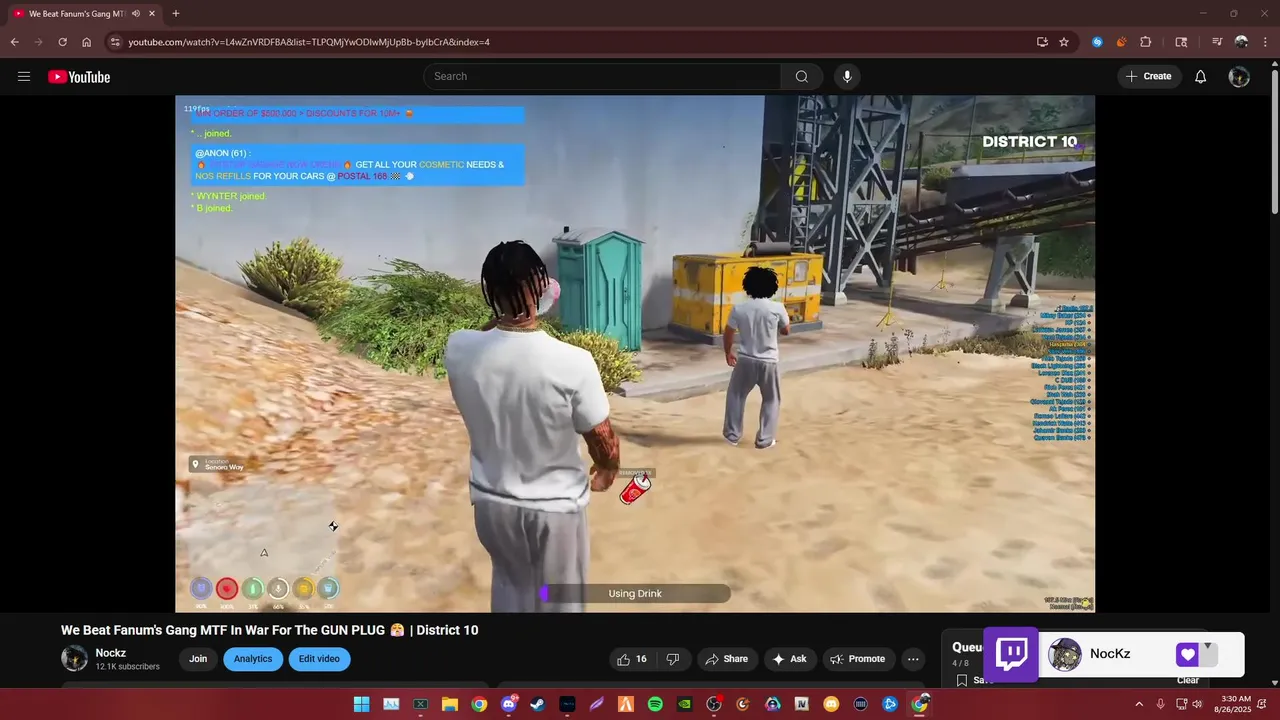This screenshot has width=1280, height=720.
Task: Open the Shazam extension
Action: tap(1097, 42)
